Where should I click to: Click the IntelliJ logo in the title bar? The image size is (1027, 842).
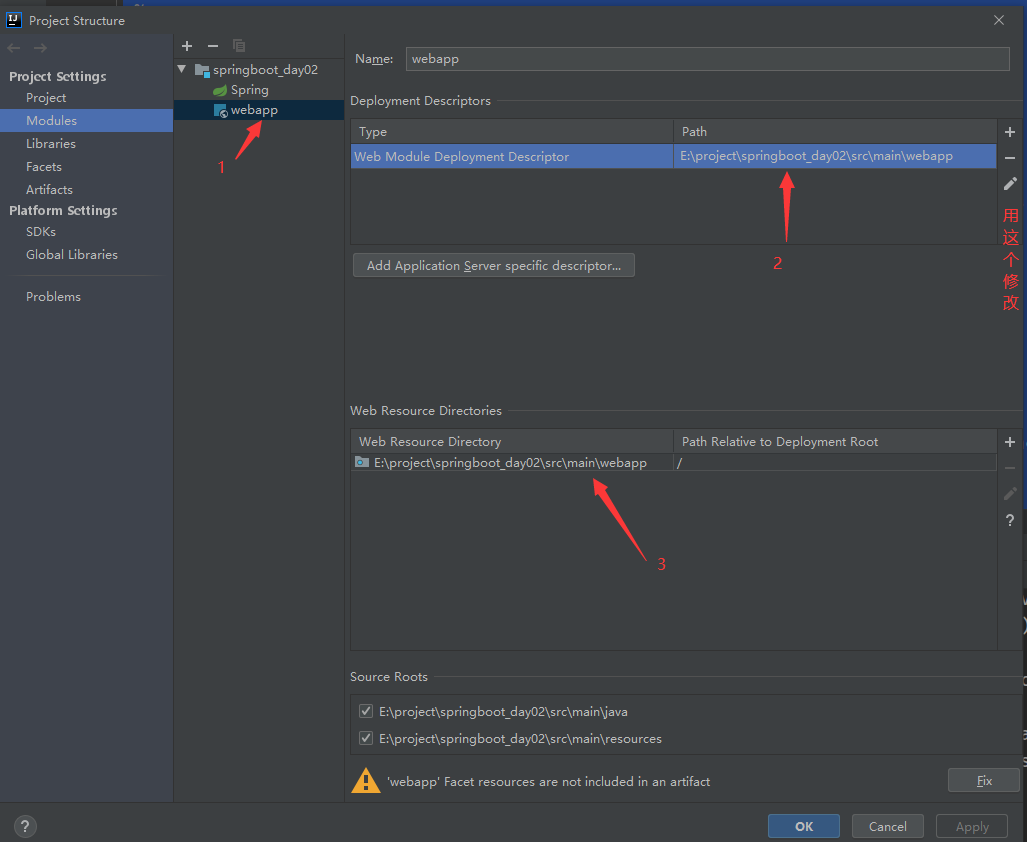tap(14, 20)
